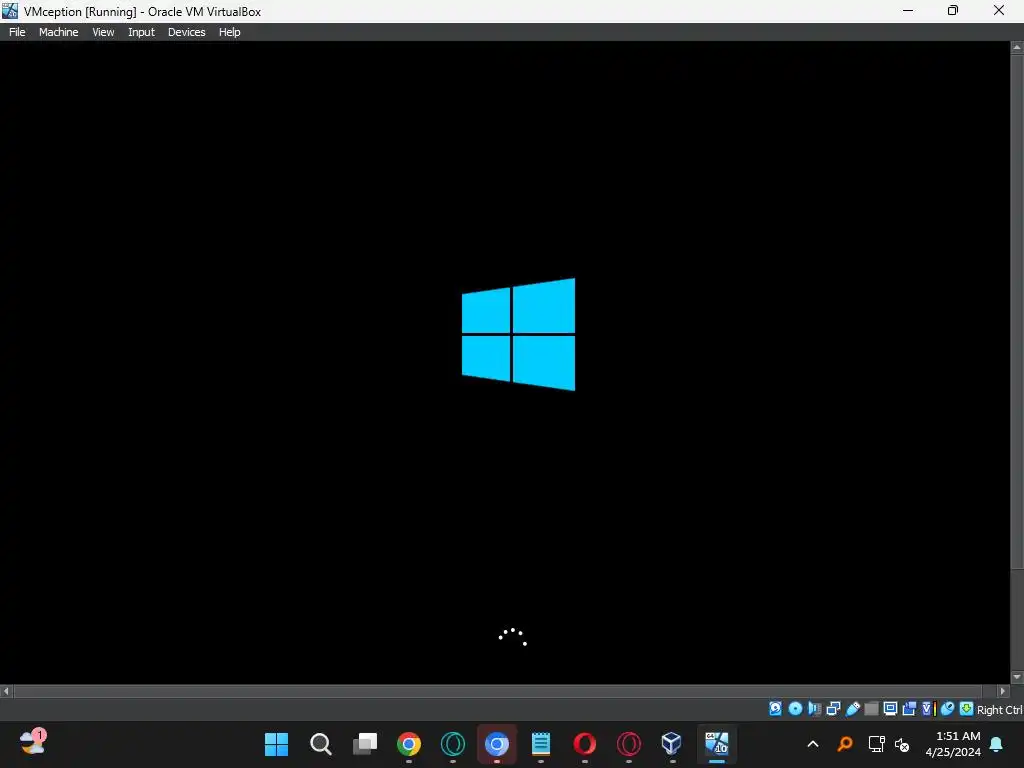Open the red outline Opera GX icon

click(629, 744)
